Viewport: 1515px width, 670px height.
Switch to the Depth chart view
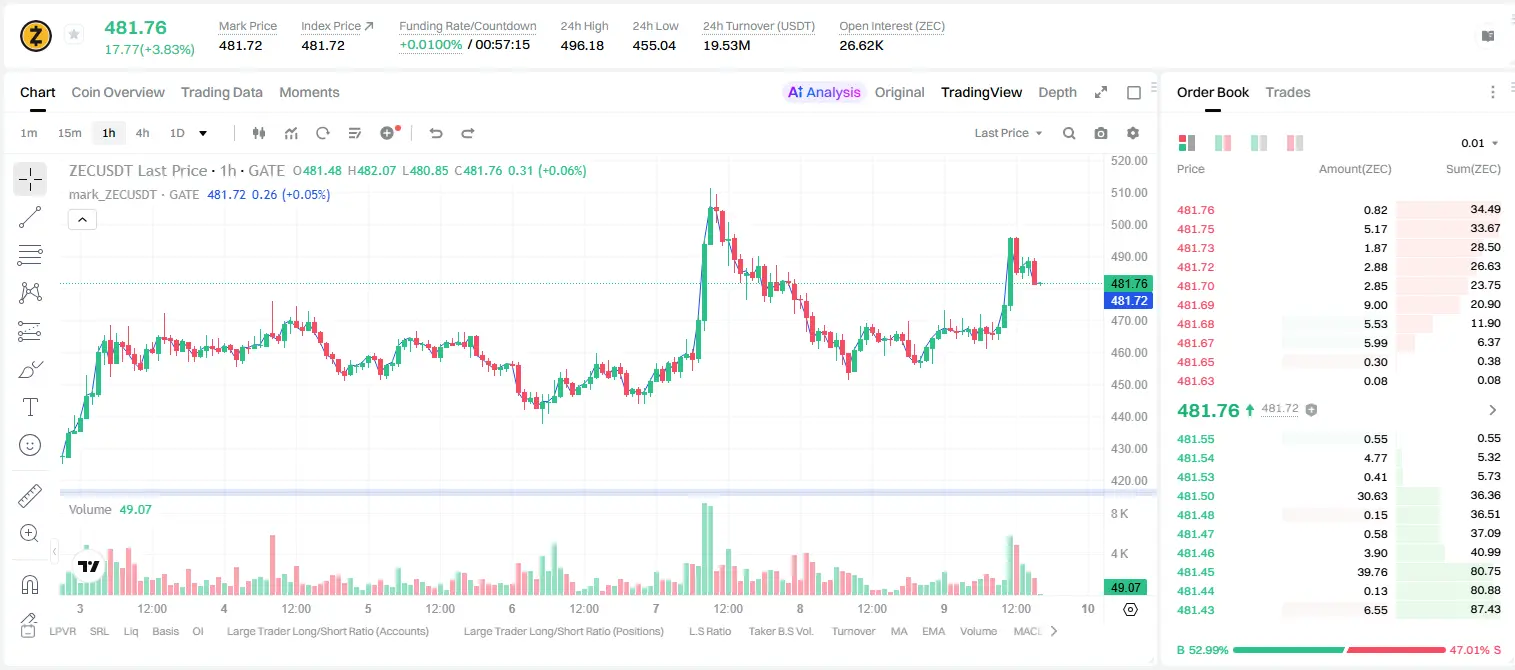pyautogui.click(x=1057, y=92)
